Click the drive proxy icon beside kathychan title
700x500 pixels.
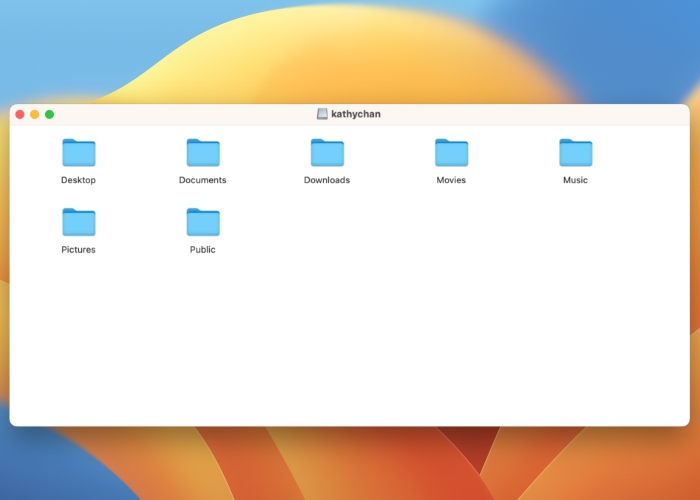pyautogui.click(x=322, y=114)
